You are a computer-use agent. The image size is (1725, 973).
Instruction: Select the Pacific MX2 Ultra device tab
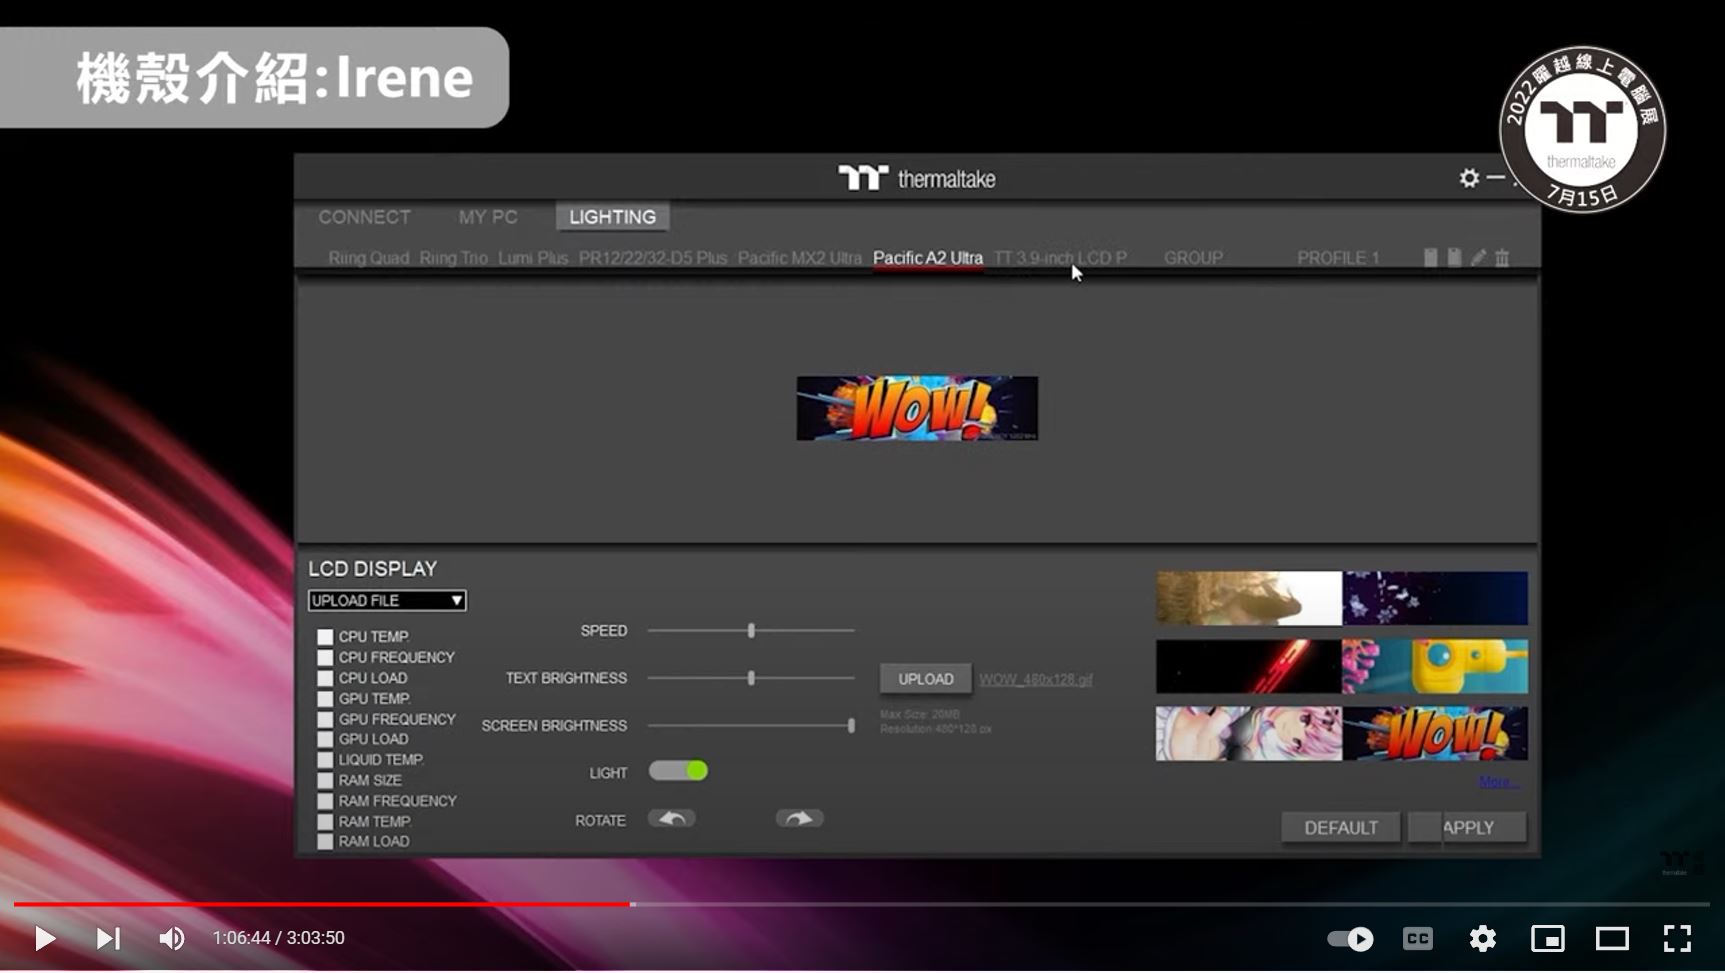tap(799, 258)
